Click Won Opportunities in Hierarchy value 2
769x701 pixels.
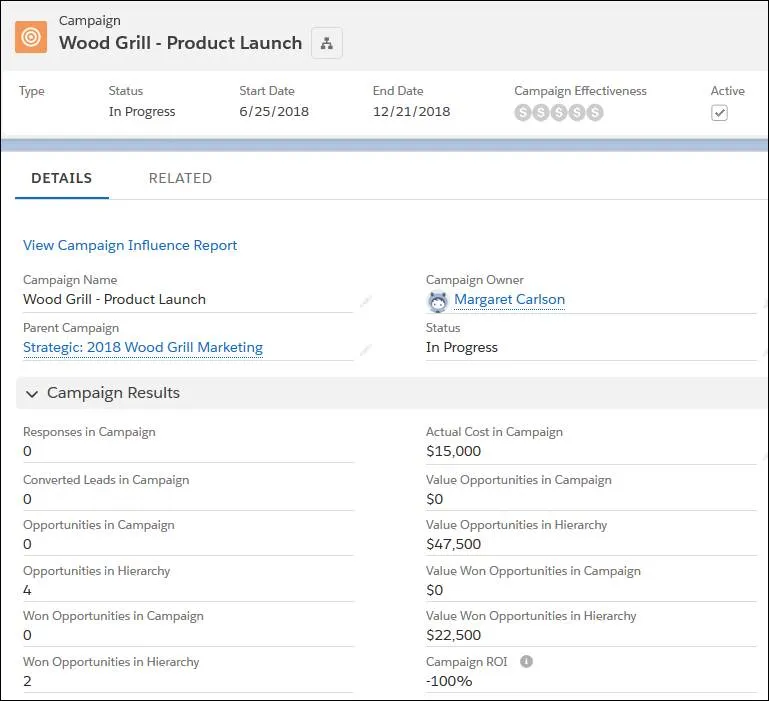click(27, 681)
